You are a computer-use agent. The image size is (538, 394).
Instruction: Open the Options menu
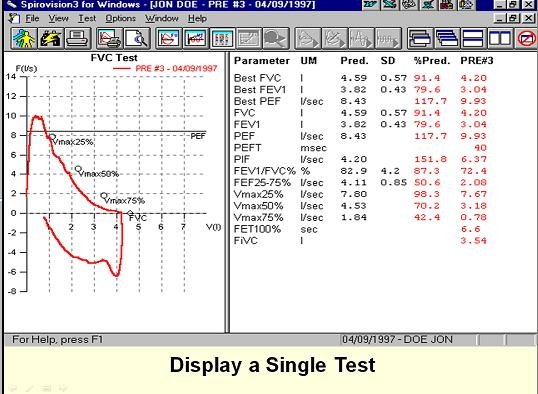pos(120,18)
